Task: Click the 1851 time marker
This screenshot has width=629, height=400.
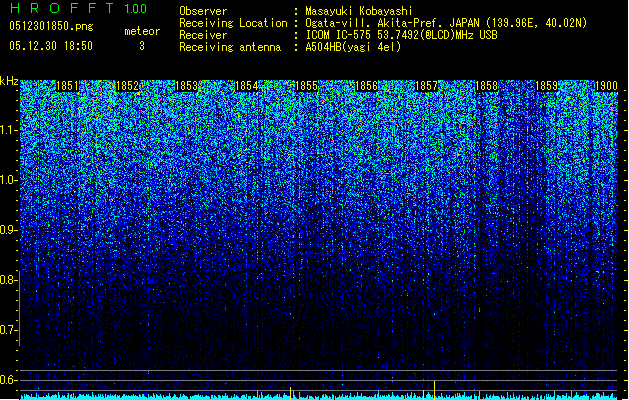Action: coord(67,86)
